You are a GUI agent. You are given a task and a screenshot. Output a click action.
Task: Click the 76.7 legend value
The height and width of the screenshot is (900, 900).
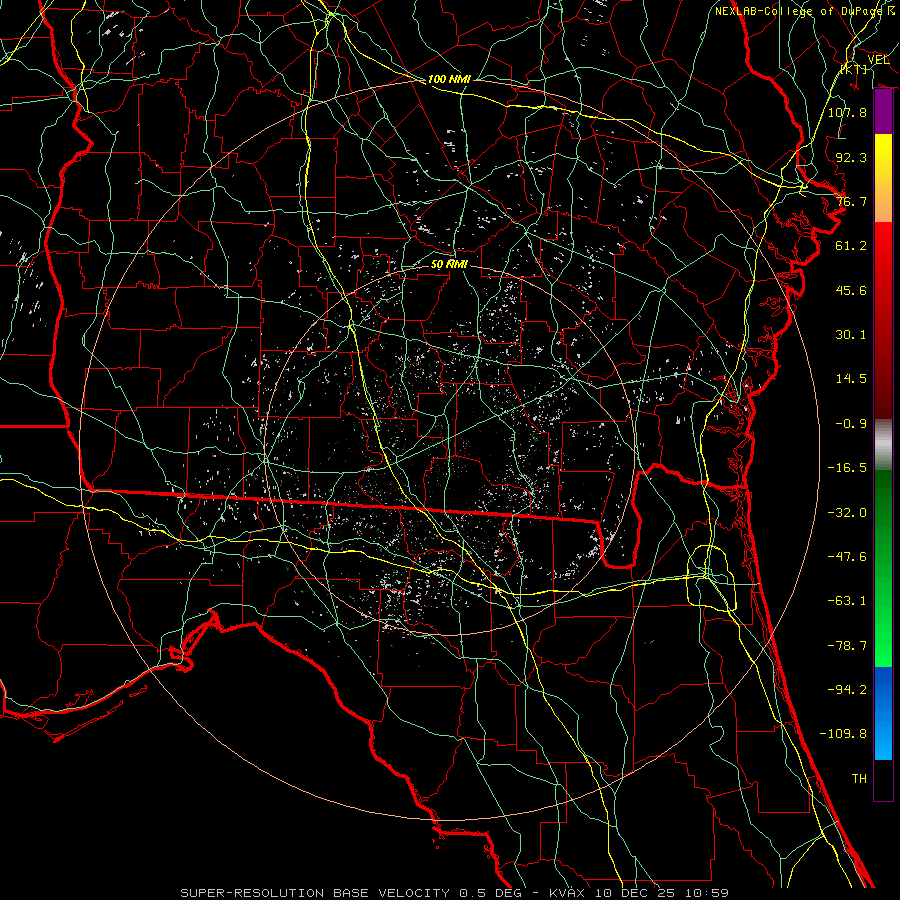pyautogui.click(x=851, y=201)
